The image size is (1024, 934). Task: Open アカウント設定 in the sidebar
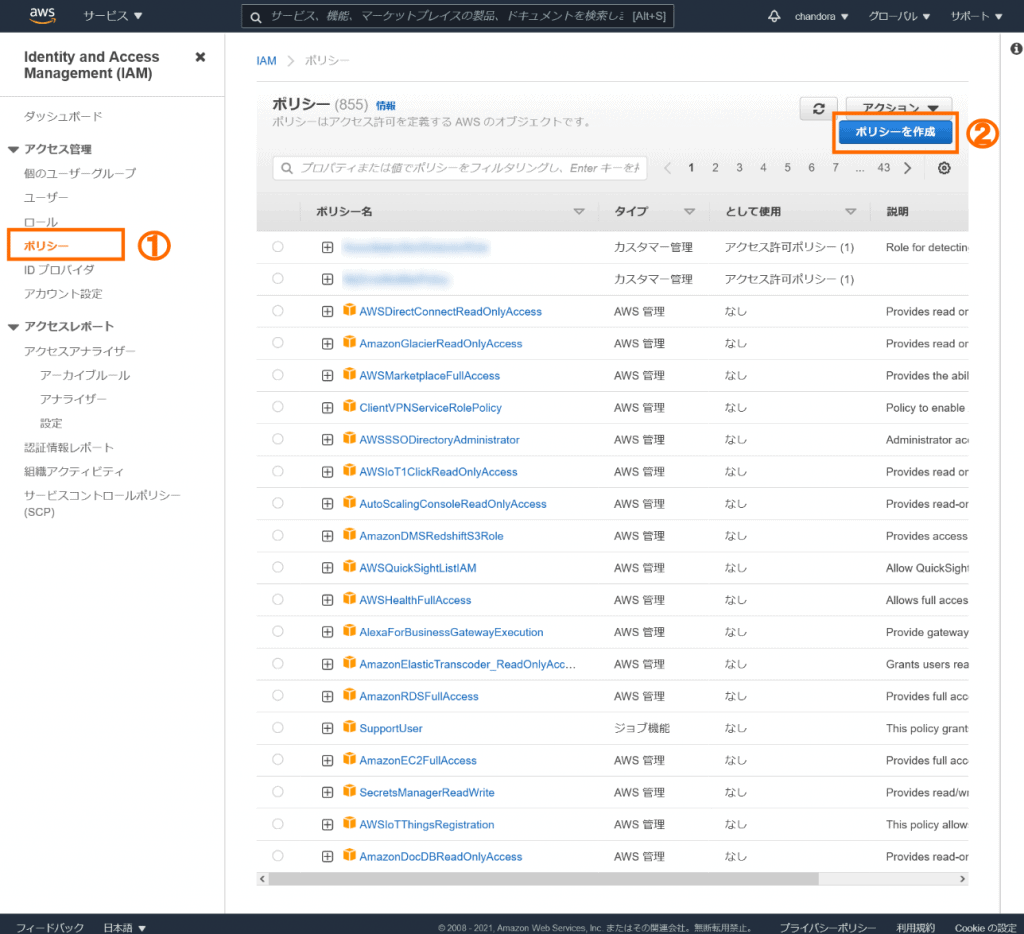coord(63,294)
